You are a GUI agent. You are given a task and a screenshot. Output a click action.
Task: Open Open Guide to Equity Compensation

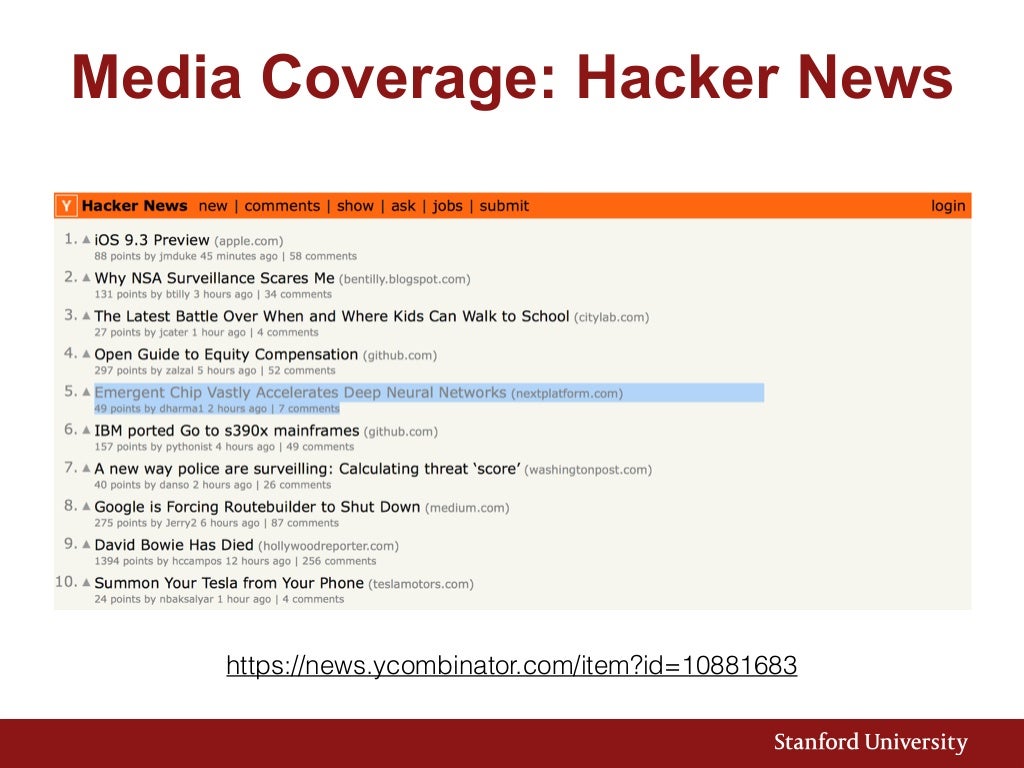pos(226,355)
